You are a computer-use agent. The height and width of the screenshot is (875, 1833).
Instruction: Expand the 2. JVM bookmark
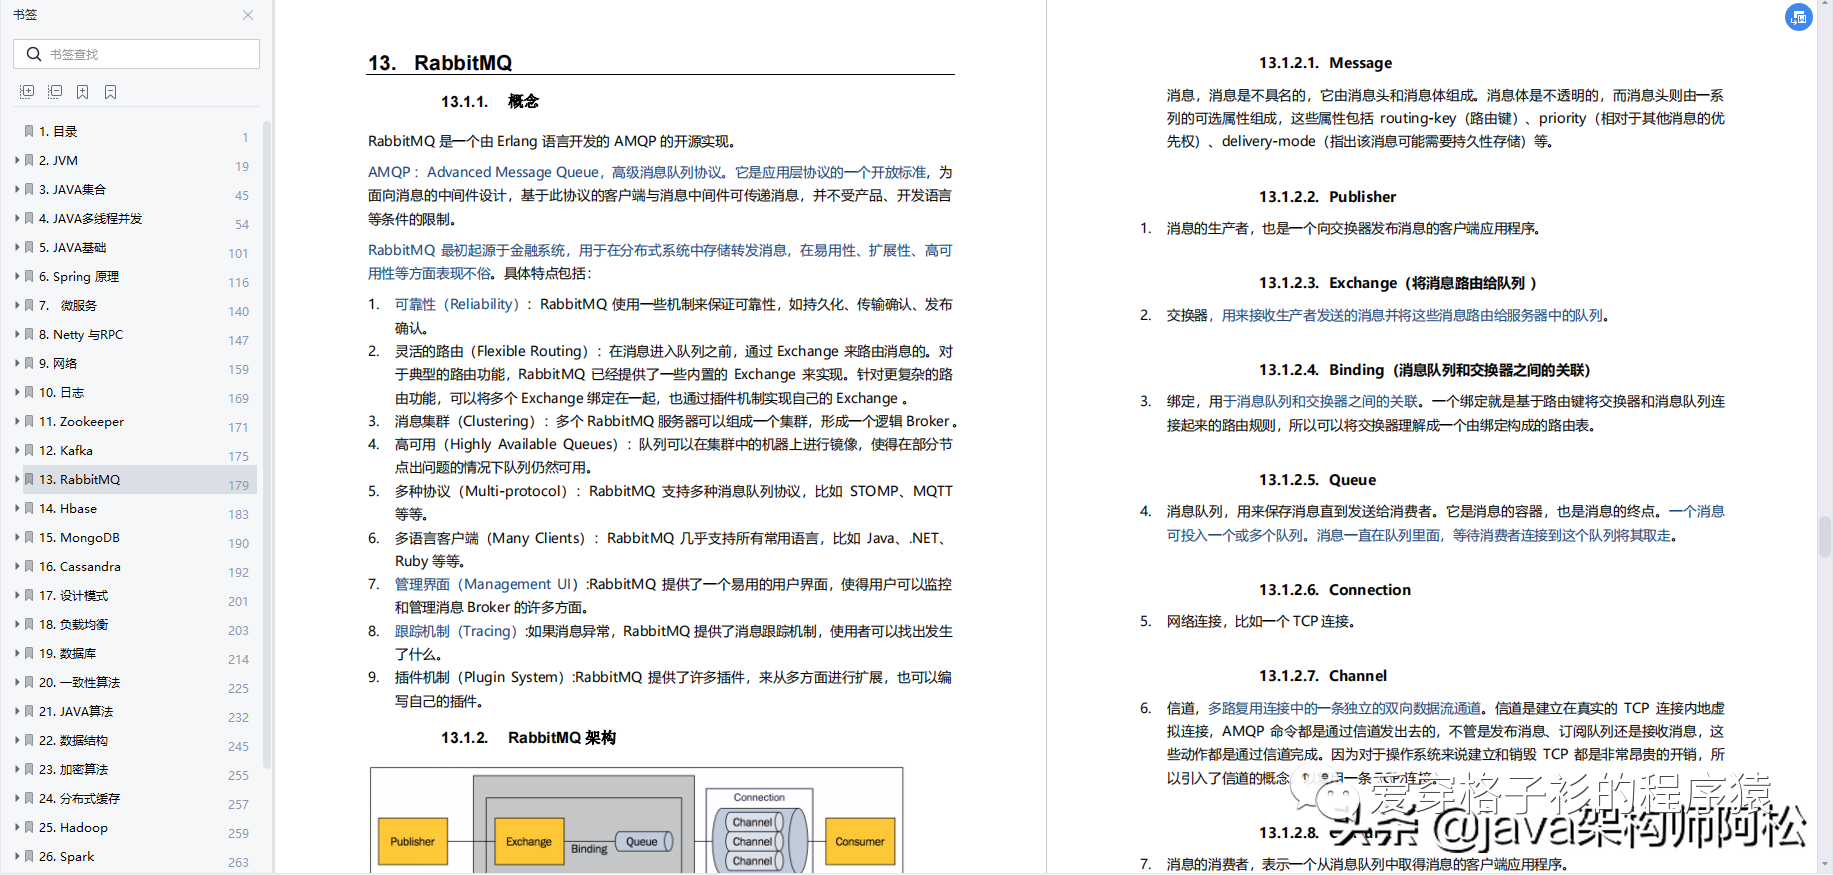[x=17, y=160]
